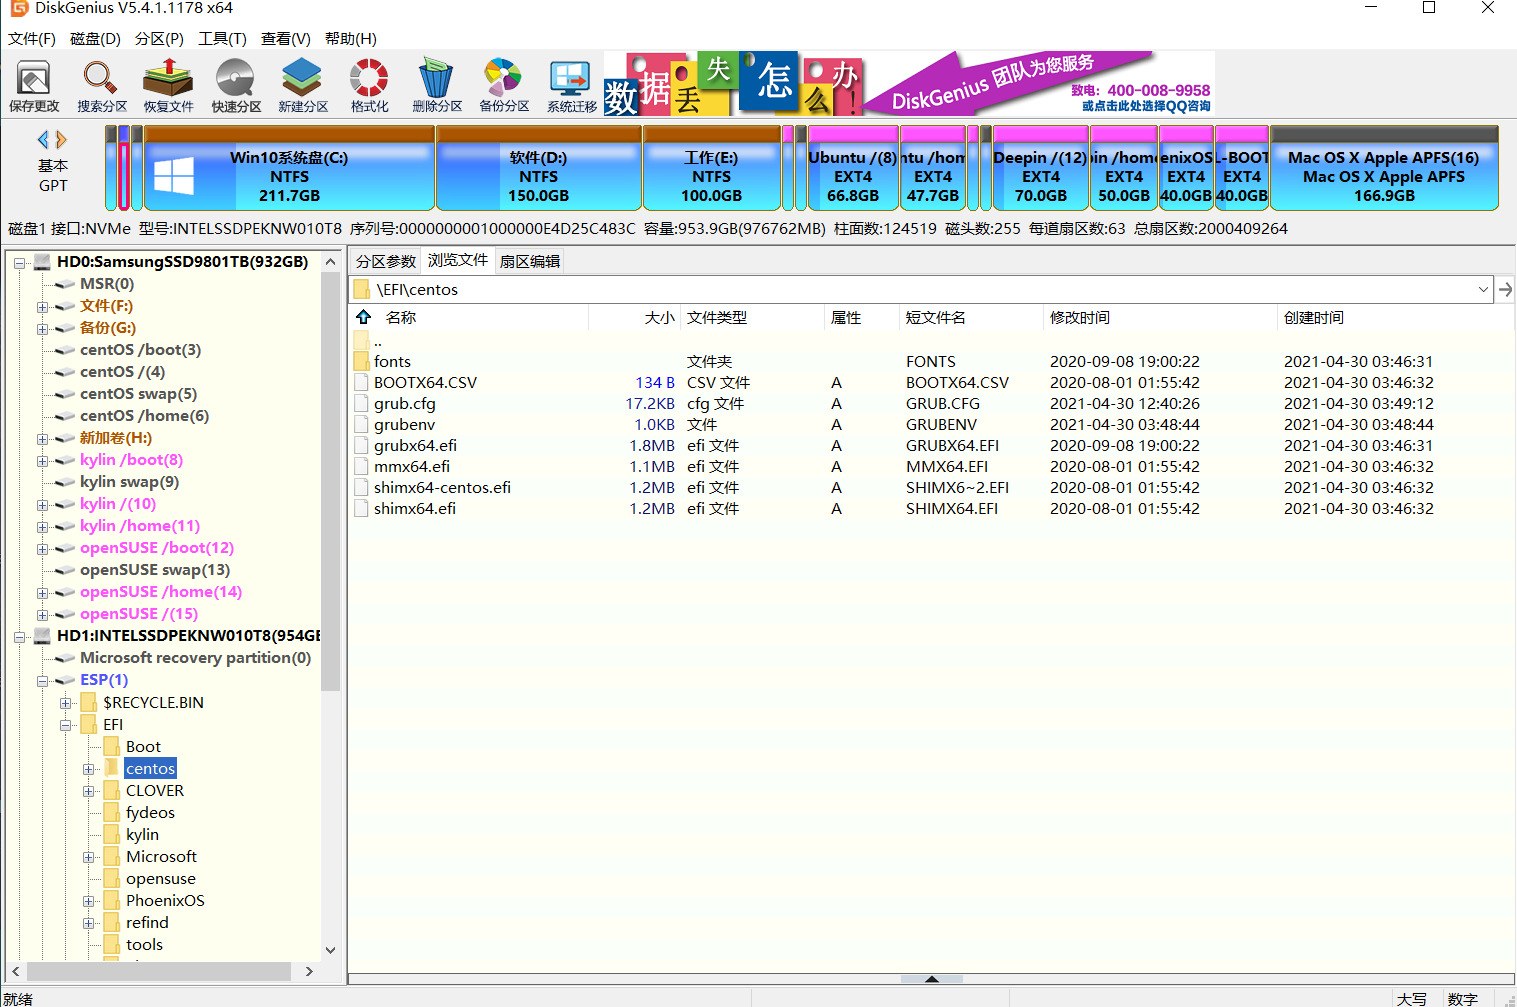Click the Save Changes (保存更改) toolbar icon
The height and width of the screenshot is (1007, 1517).
pos(34,85)
